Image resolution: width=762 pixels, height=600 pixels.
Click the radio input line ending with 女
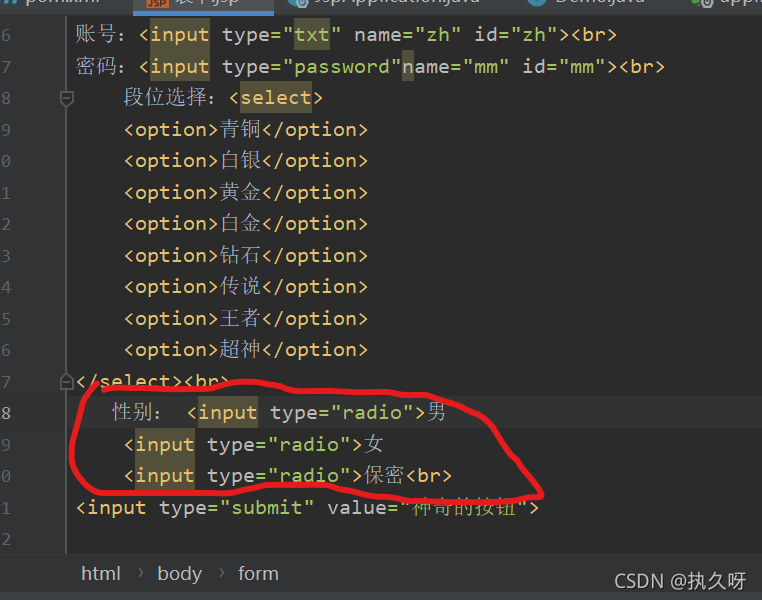[x=254, y=445]
